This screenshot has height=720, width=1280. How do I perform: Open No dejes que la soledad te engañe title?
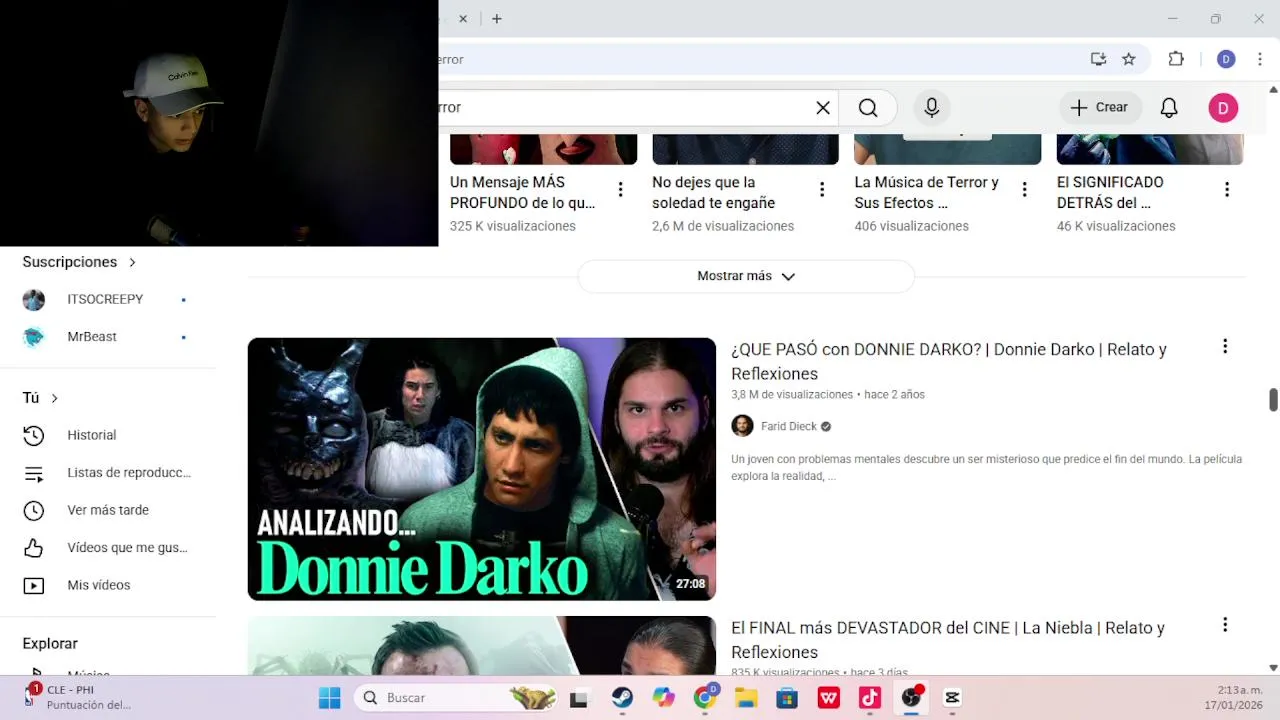714,192
